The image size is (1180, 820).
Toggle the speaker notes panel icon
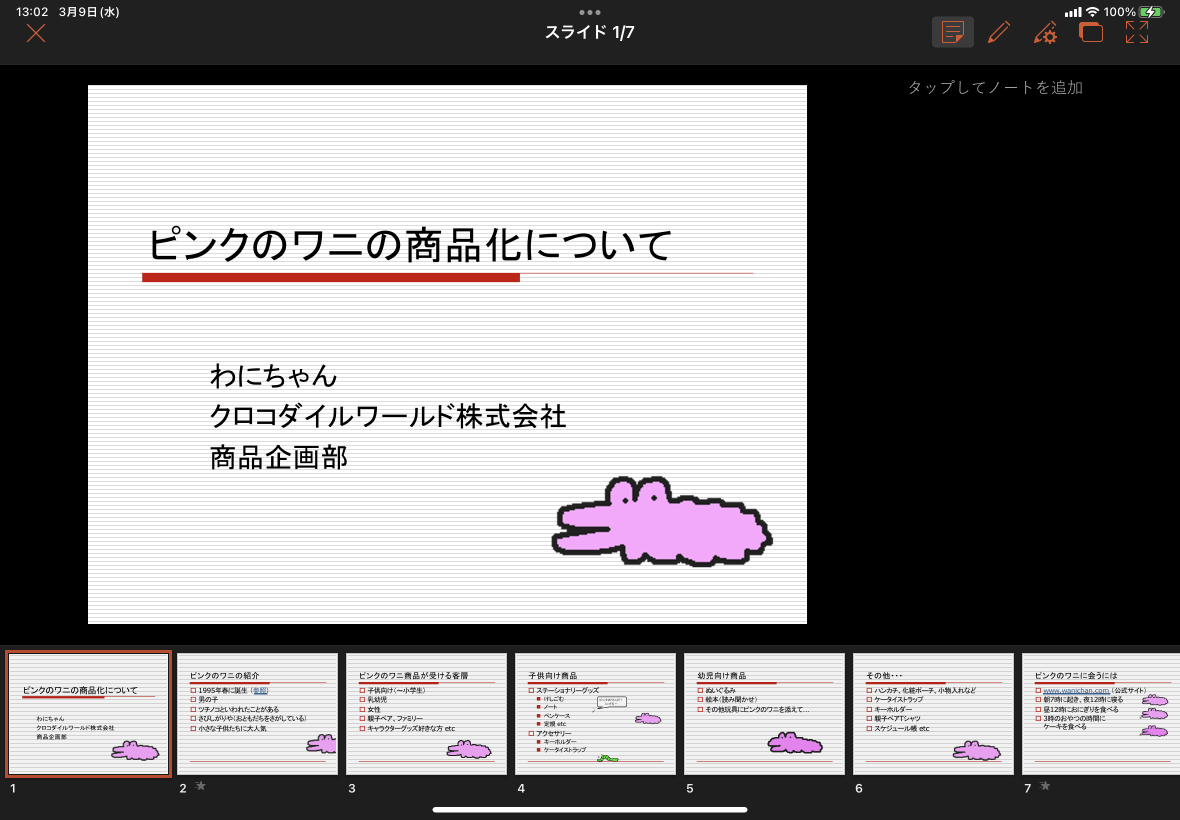coord(953,32)
